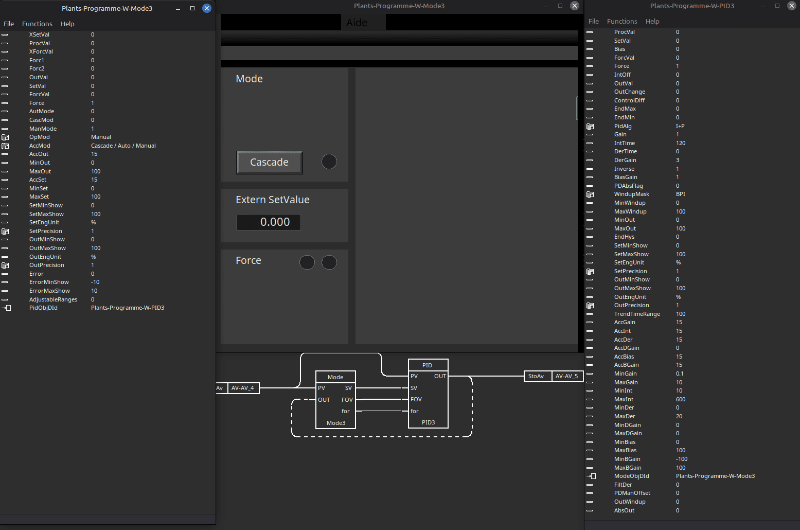
Task: Open the WindupMask BPI value selector
Action: 680,193
